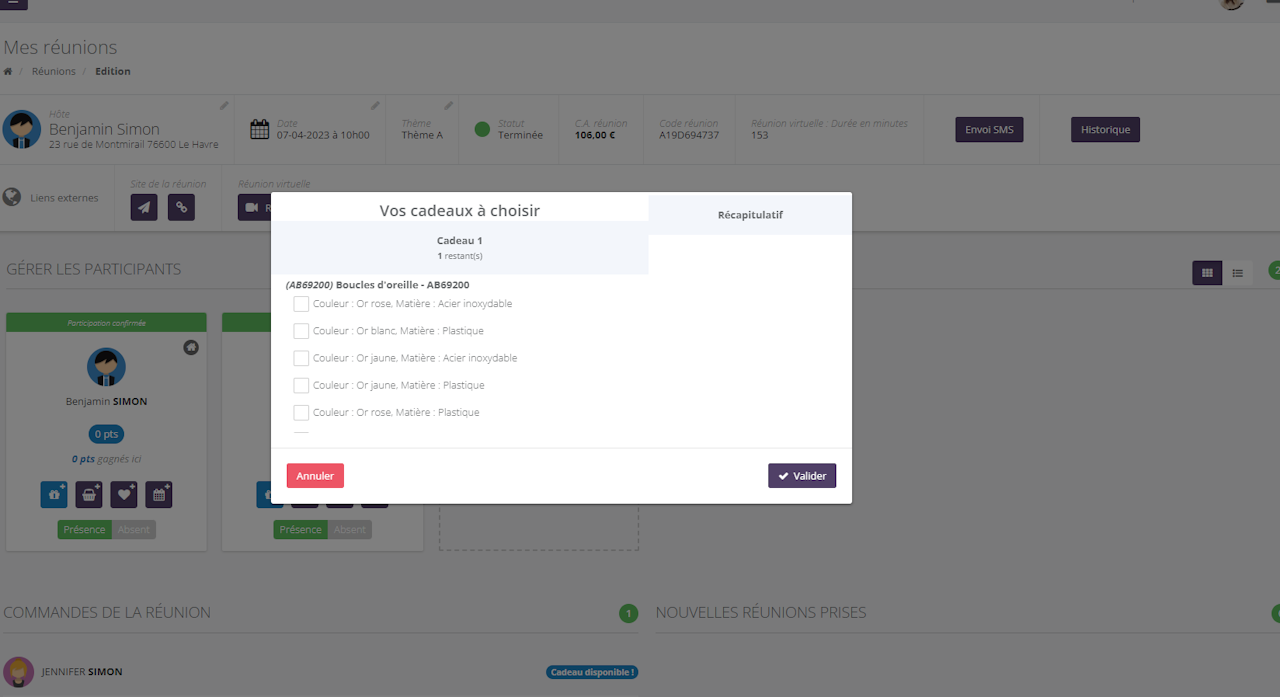Select the Cadeau 1 tab
Screen dimensions: 1280x697
(460, 247)
